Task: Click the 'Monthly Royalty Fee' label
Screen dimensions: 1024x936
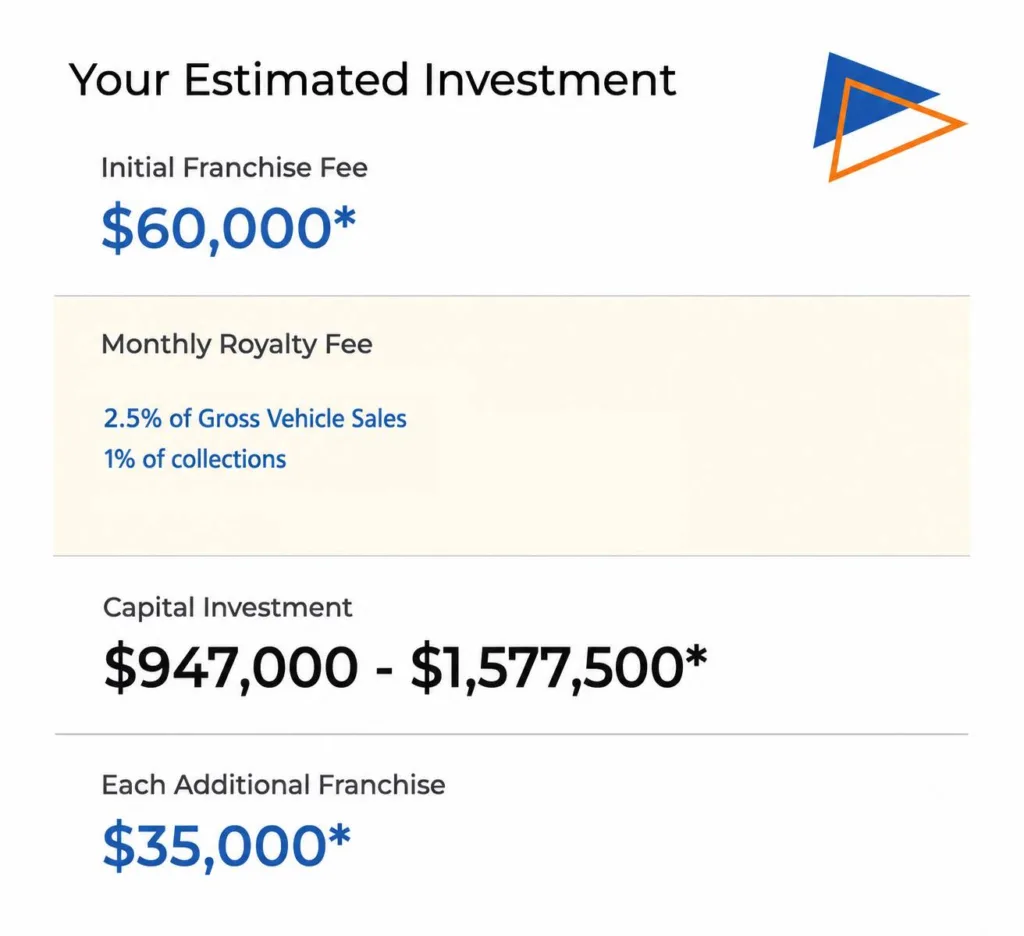Action: pyautogui.click(x=237, y=344)
